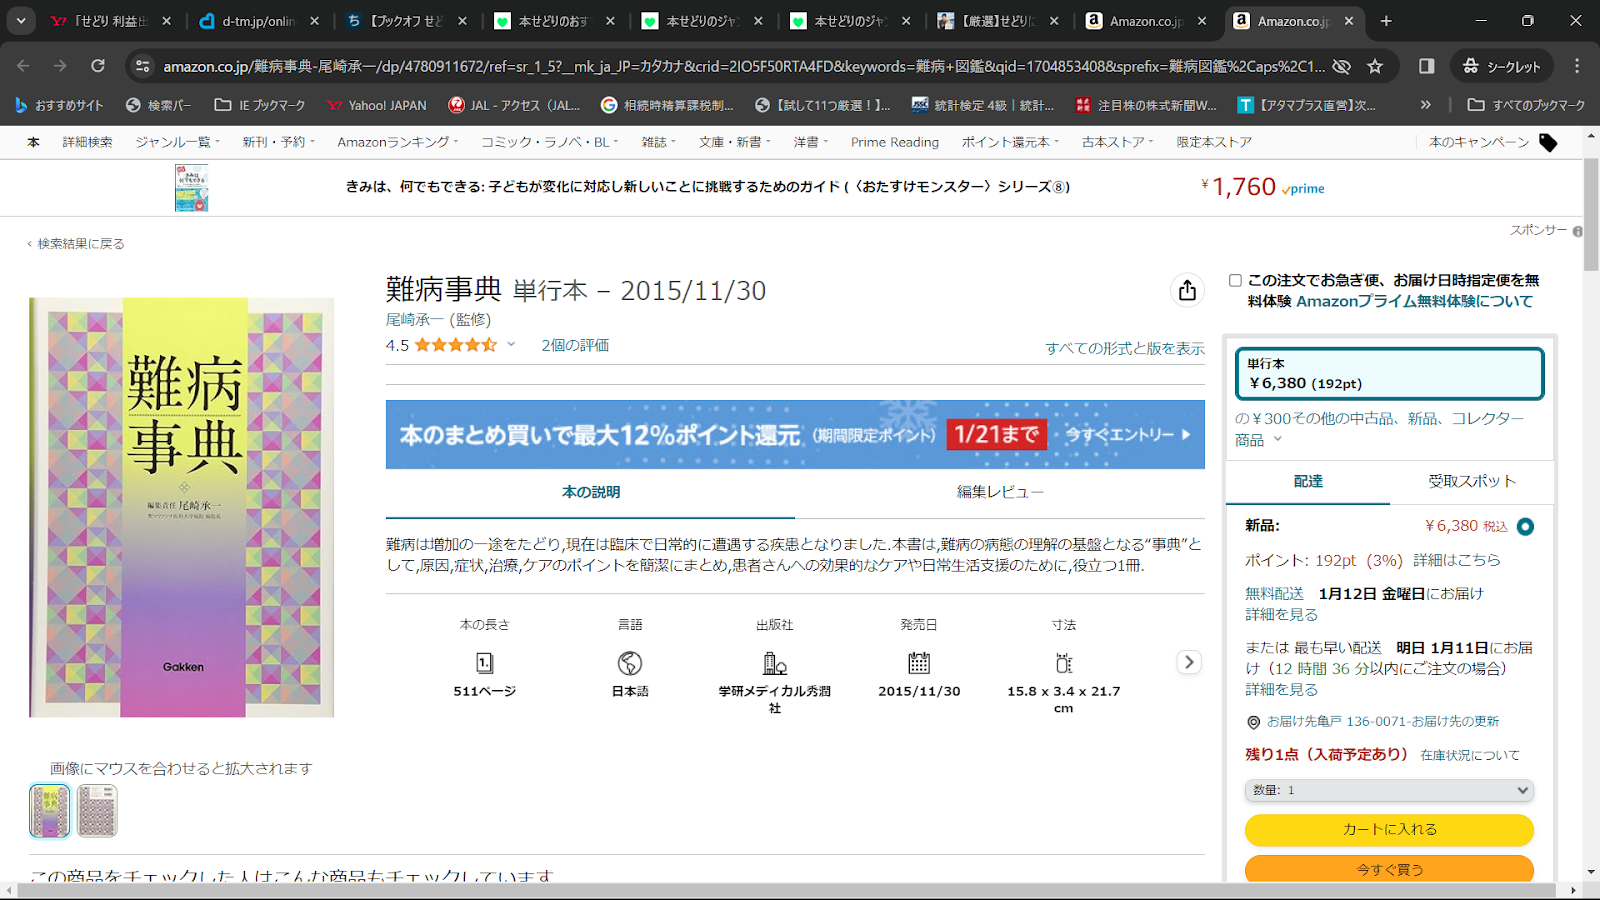Select the first book cover thumbnail

point(49,810)
